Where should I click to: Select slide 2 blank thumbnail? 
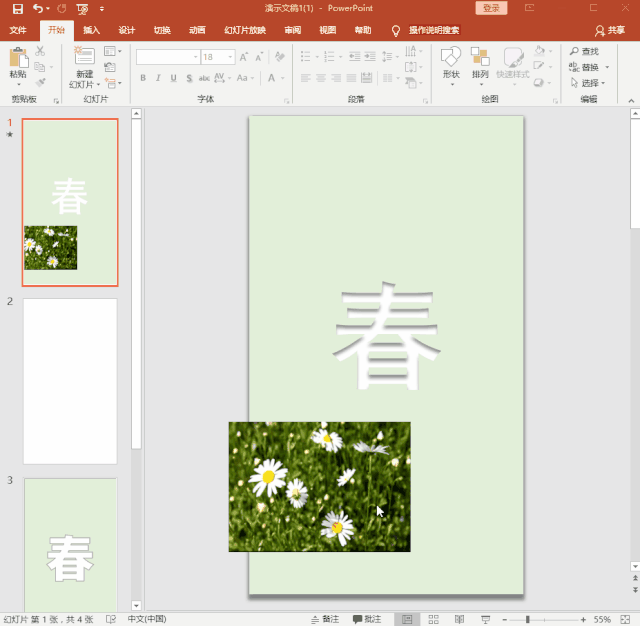point(70,381)
